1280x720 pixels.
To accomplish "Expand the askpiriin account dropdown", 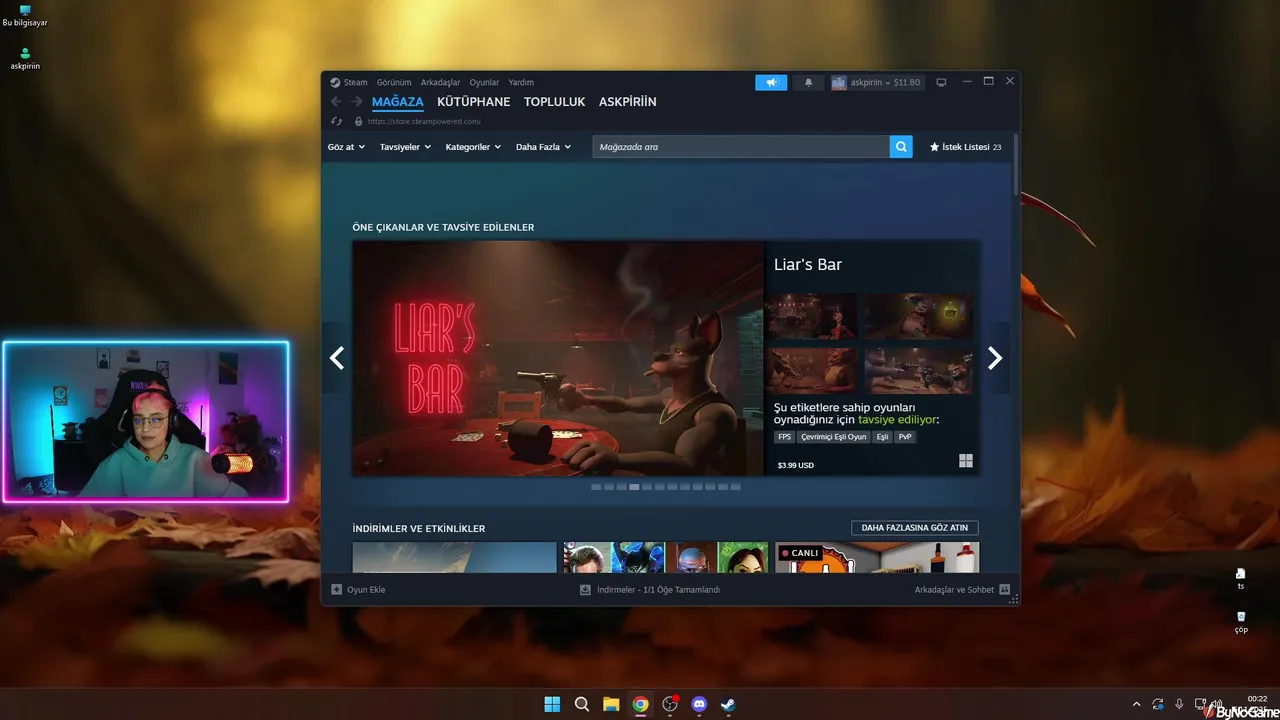I will click(876, 82).
